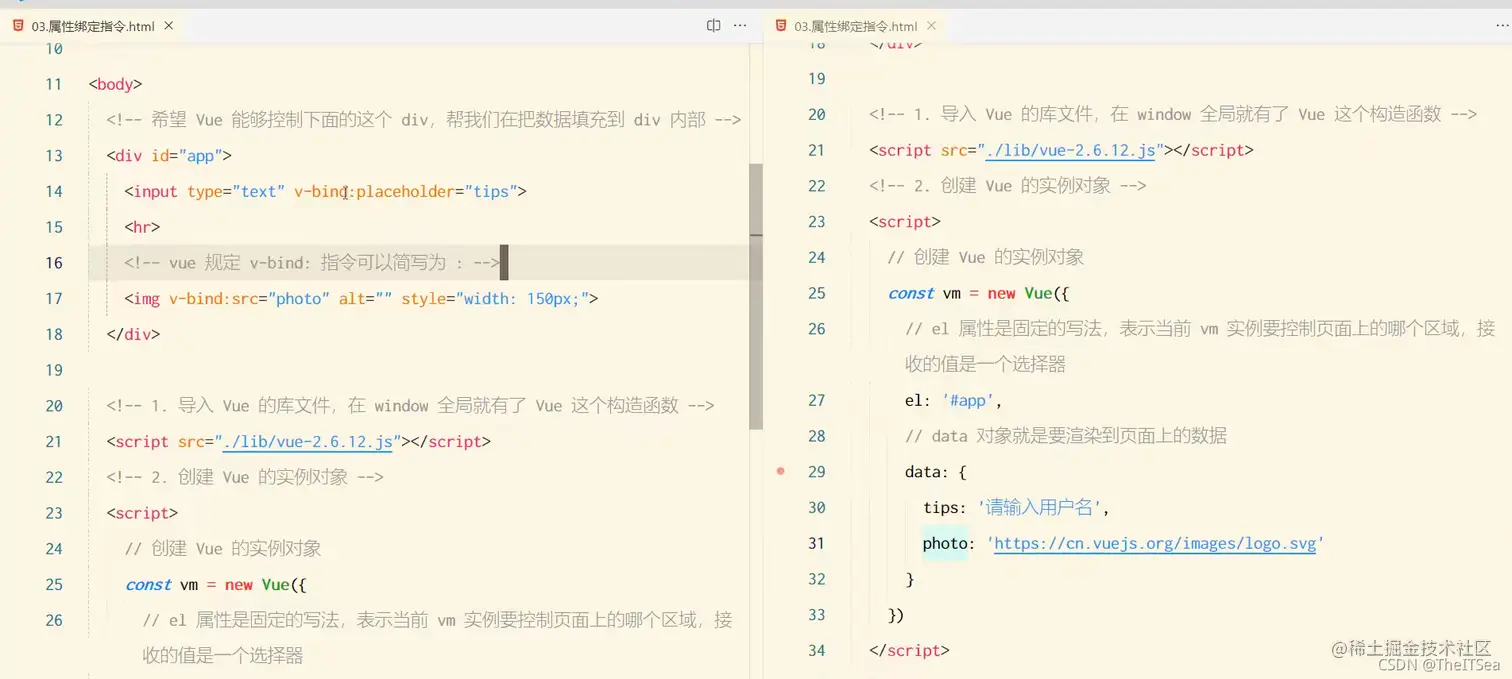Select line number 30 in right editor
The width and height of the screenshot is (1512, 679).
(x=816, y=507)
